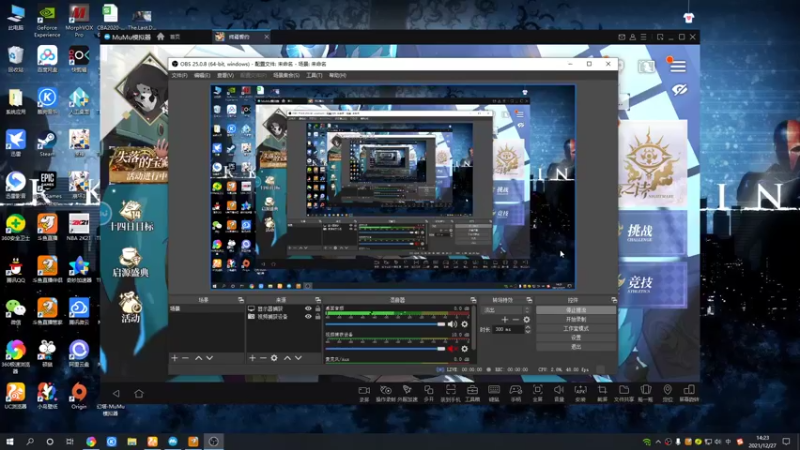Open game hamburger menu at top right
800x450 pixels.
point(678,66)
